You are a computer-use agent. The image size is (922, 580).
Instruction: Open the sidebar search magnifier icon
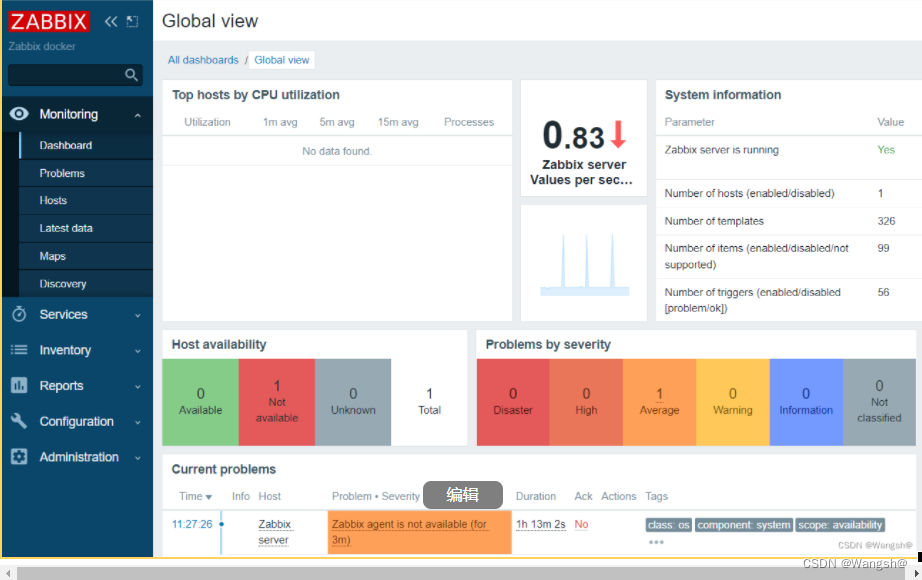[131, 74]
